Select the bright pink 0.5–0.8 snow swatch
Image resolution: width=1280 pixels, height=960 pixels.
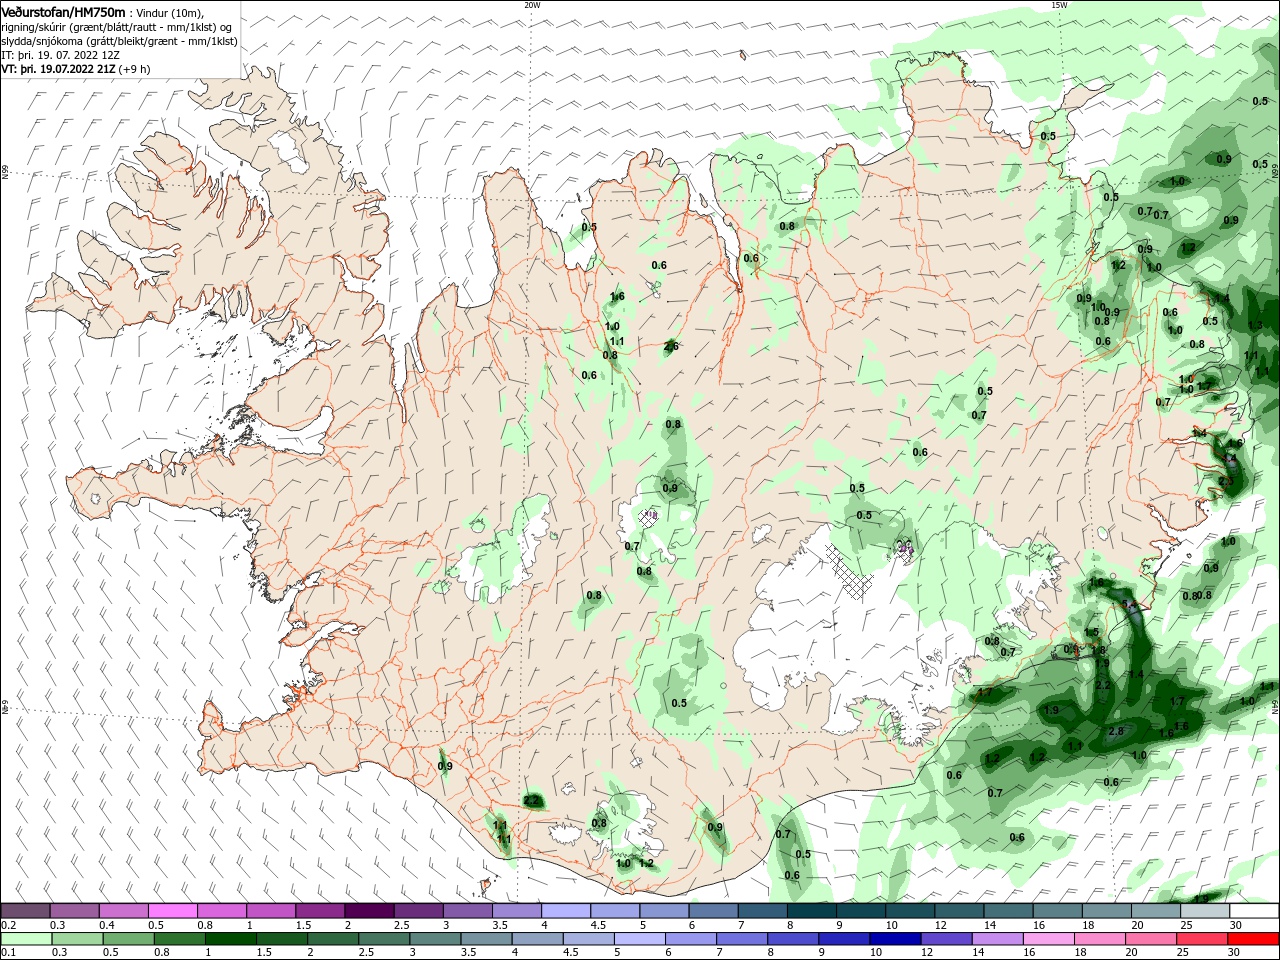pyautogui.click(x=171, y=910)
